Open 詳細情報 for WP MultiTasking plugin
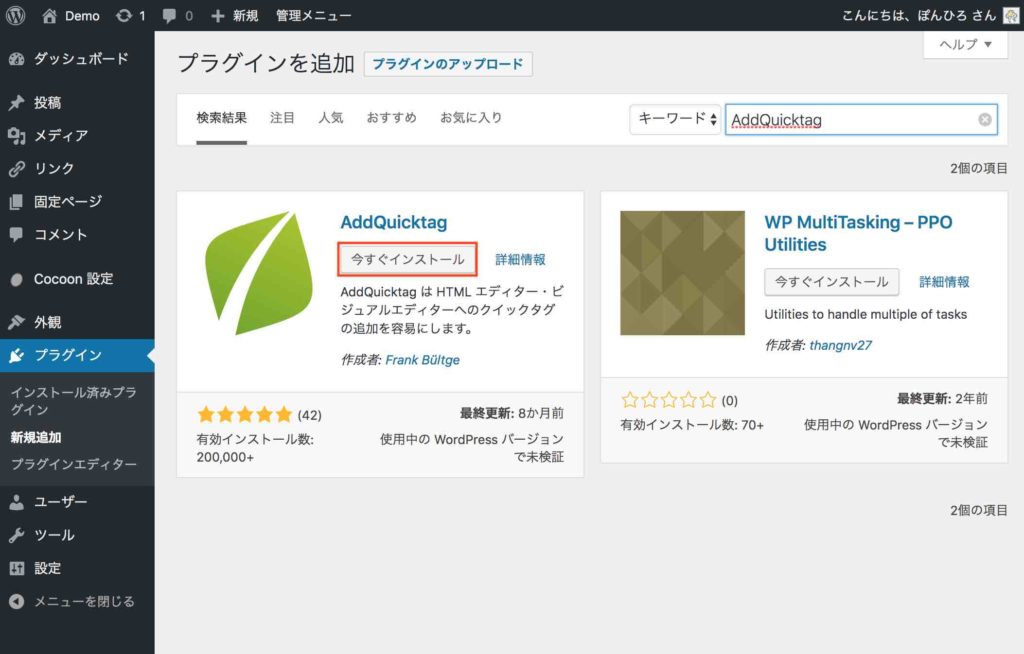The height and width of the screenshot is (654, 1024). click(x=942, y=282)
